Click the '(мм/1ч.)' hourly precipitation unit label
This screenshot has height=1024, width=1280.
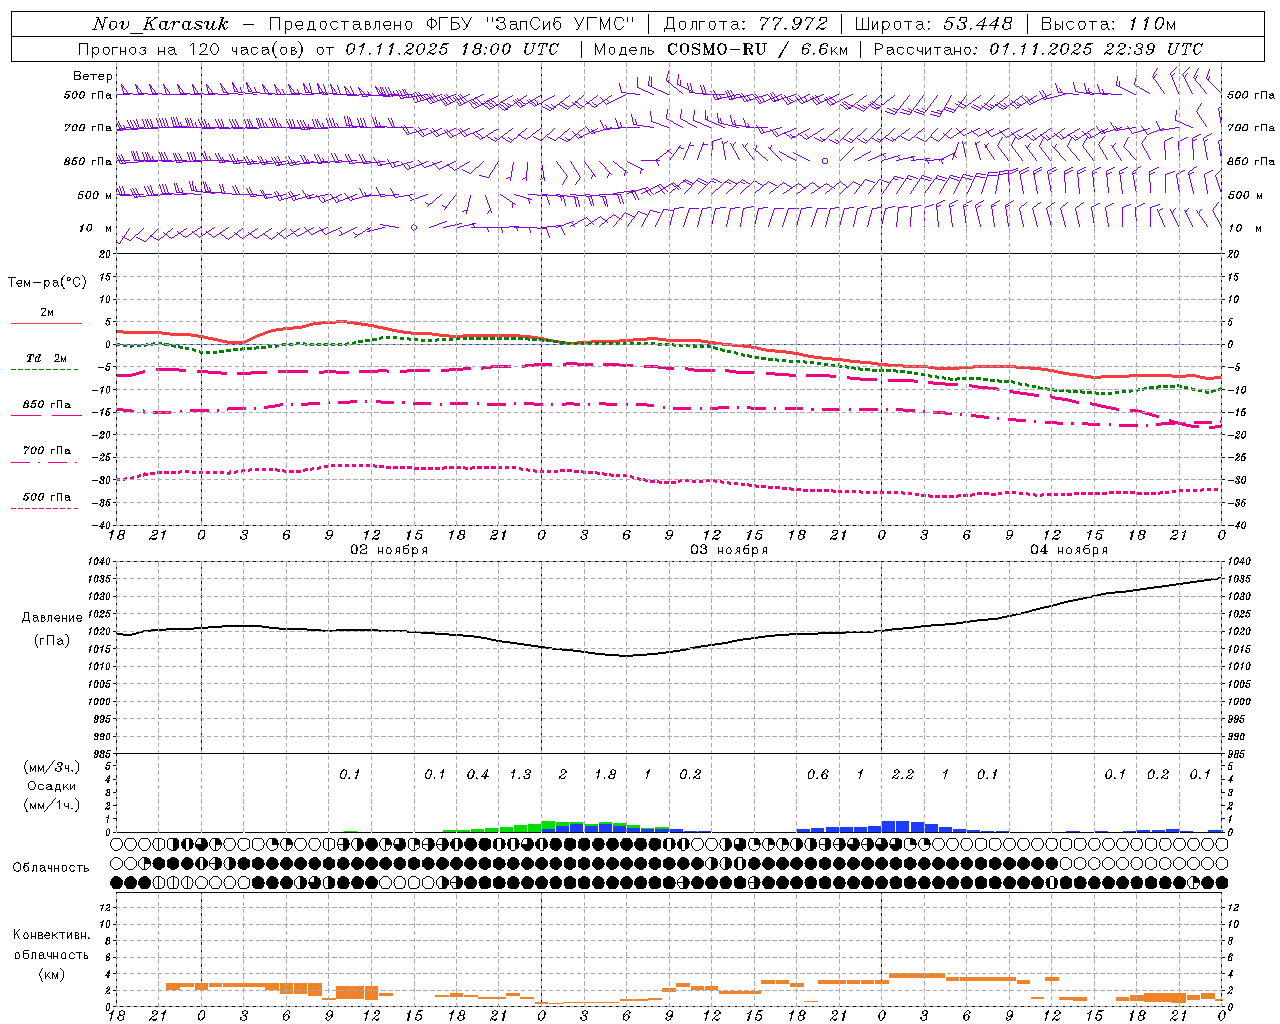tap(52, 805)
